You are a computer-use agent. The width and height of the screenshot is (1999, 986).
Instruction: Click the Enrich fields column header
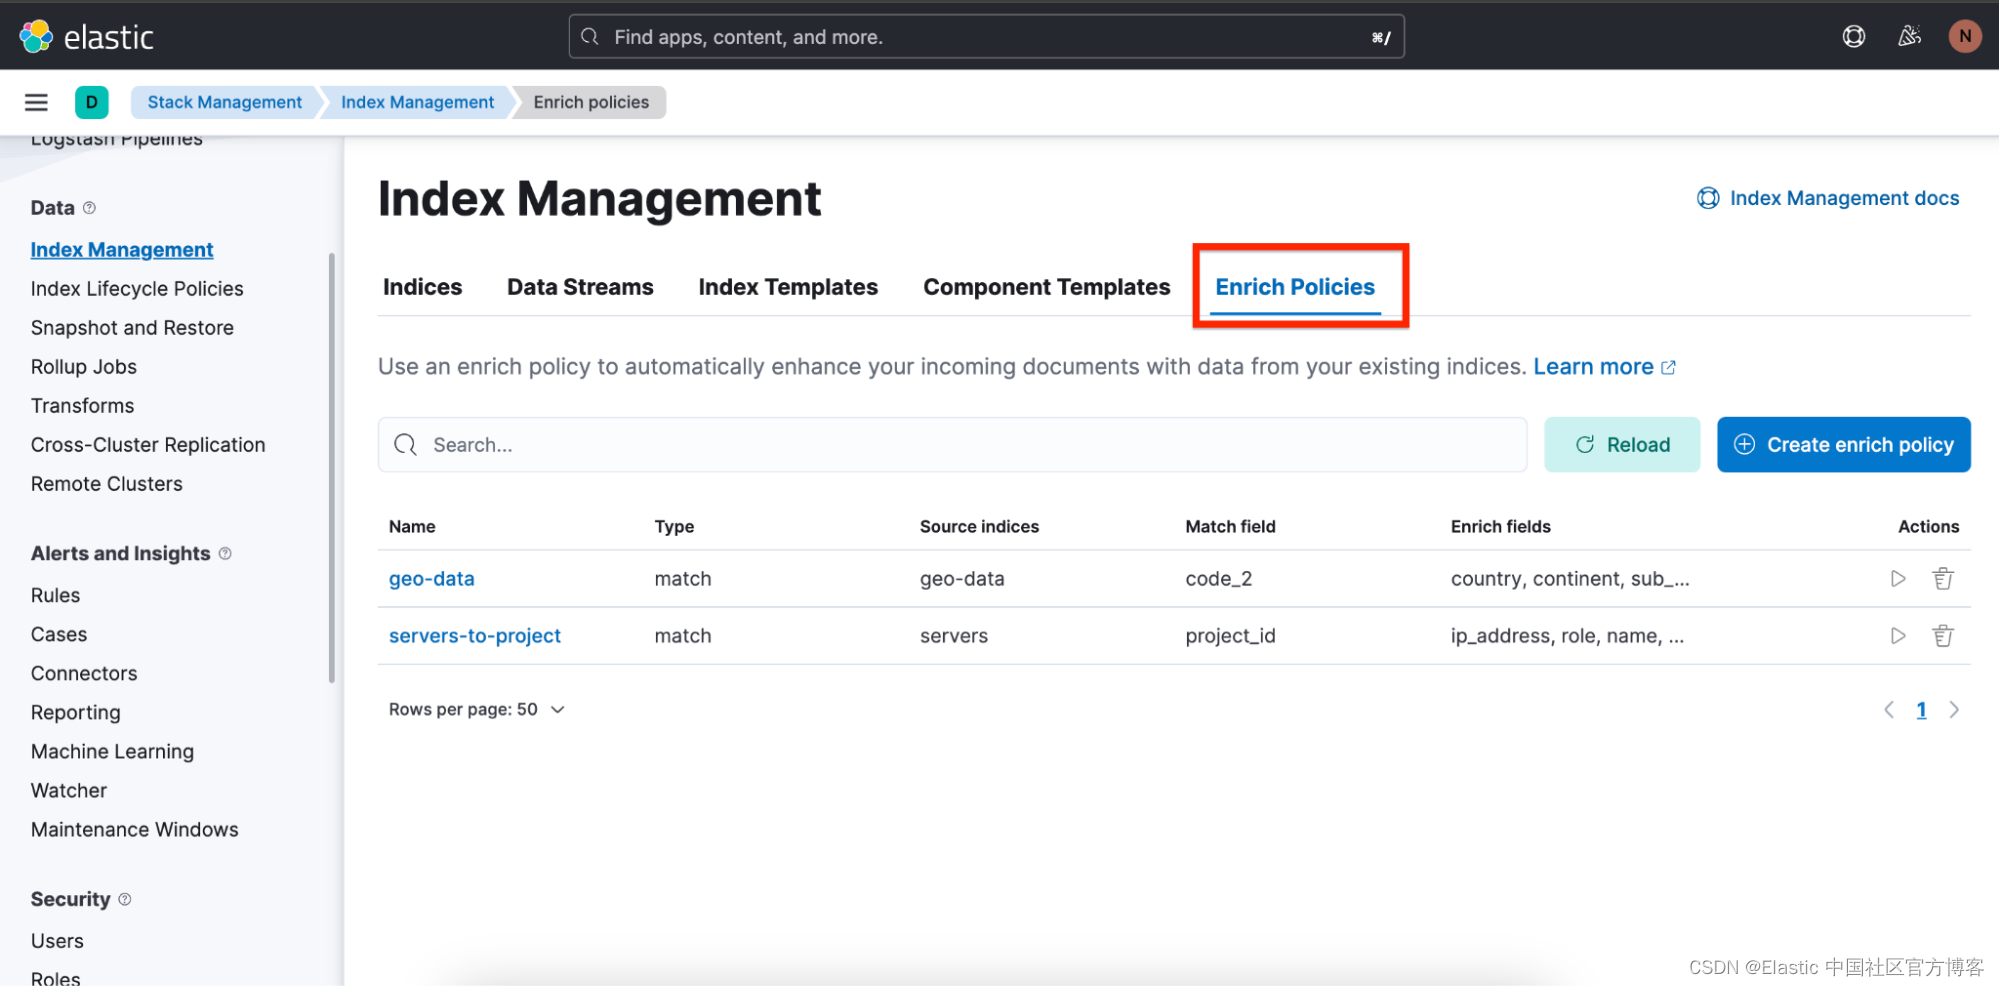point(1500,527)
